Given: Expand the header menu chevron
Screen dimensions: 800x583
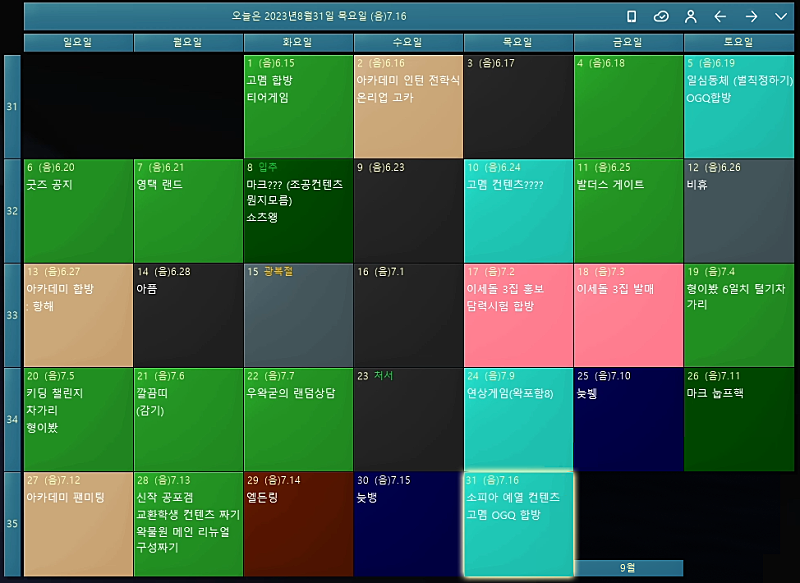Looking at the screenshot, I should (780, 16).
